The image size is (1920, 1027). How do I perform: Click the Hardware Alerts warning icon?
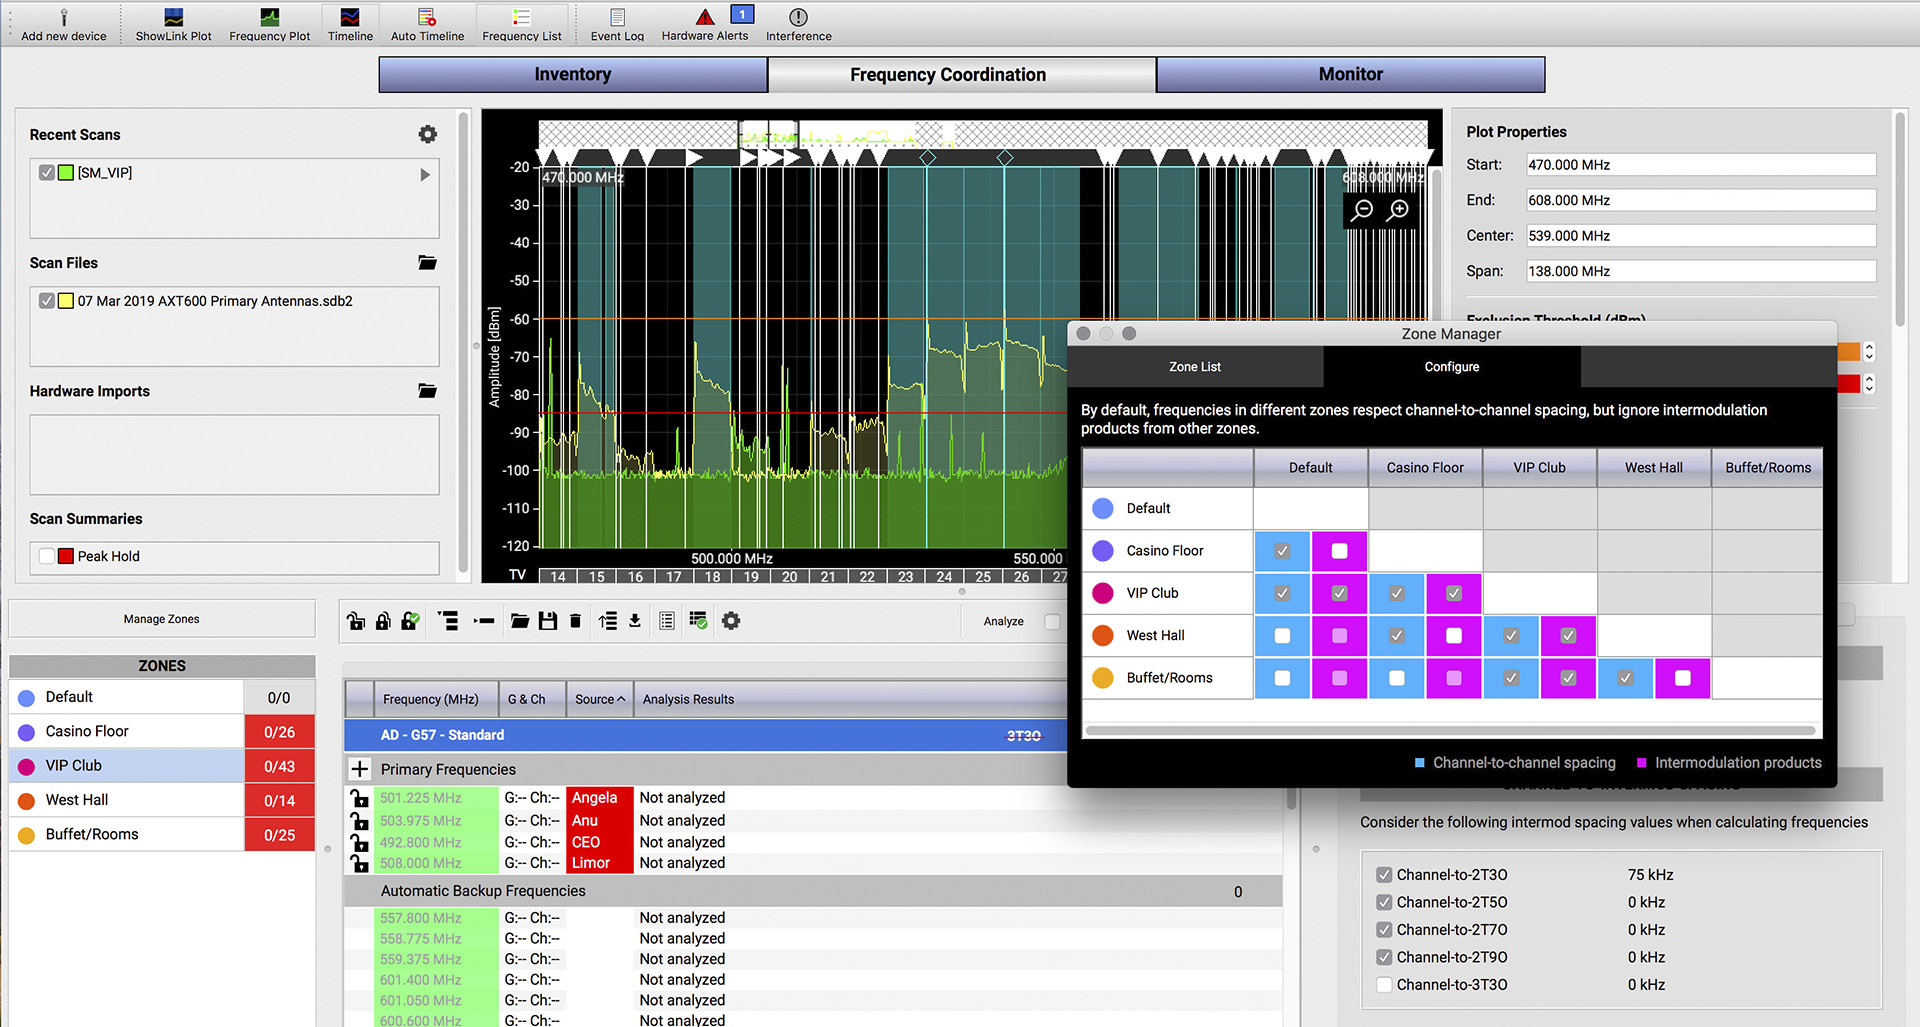(x=705, y=17)
